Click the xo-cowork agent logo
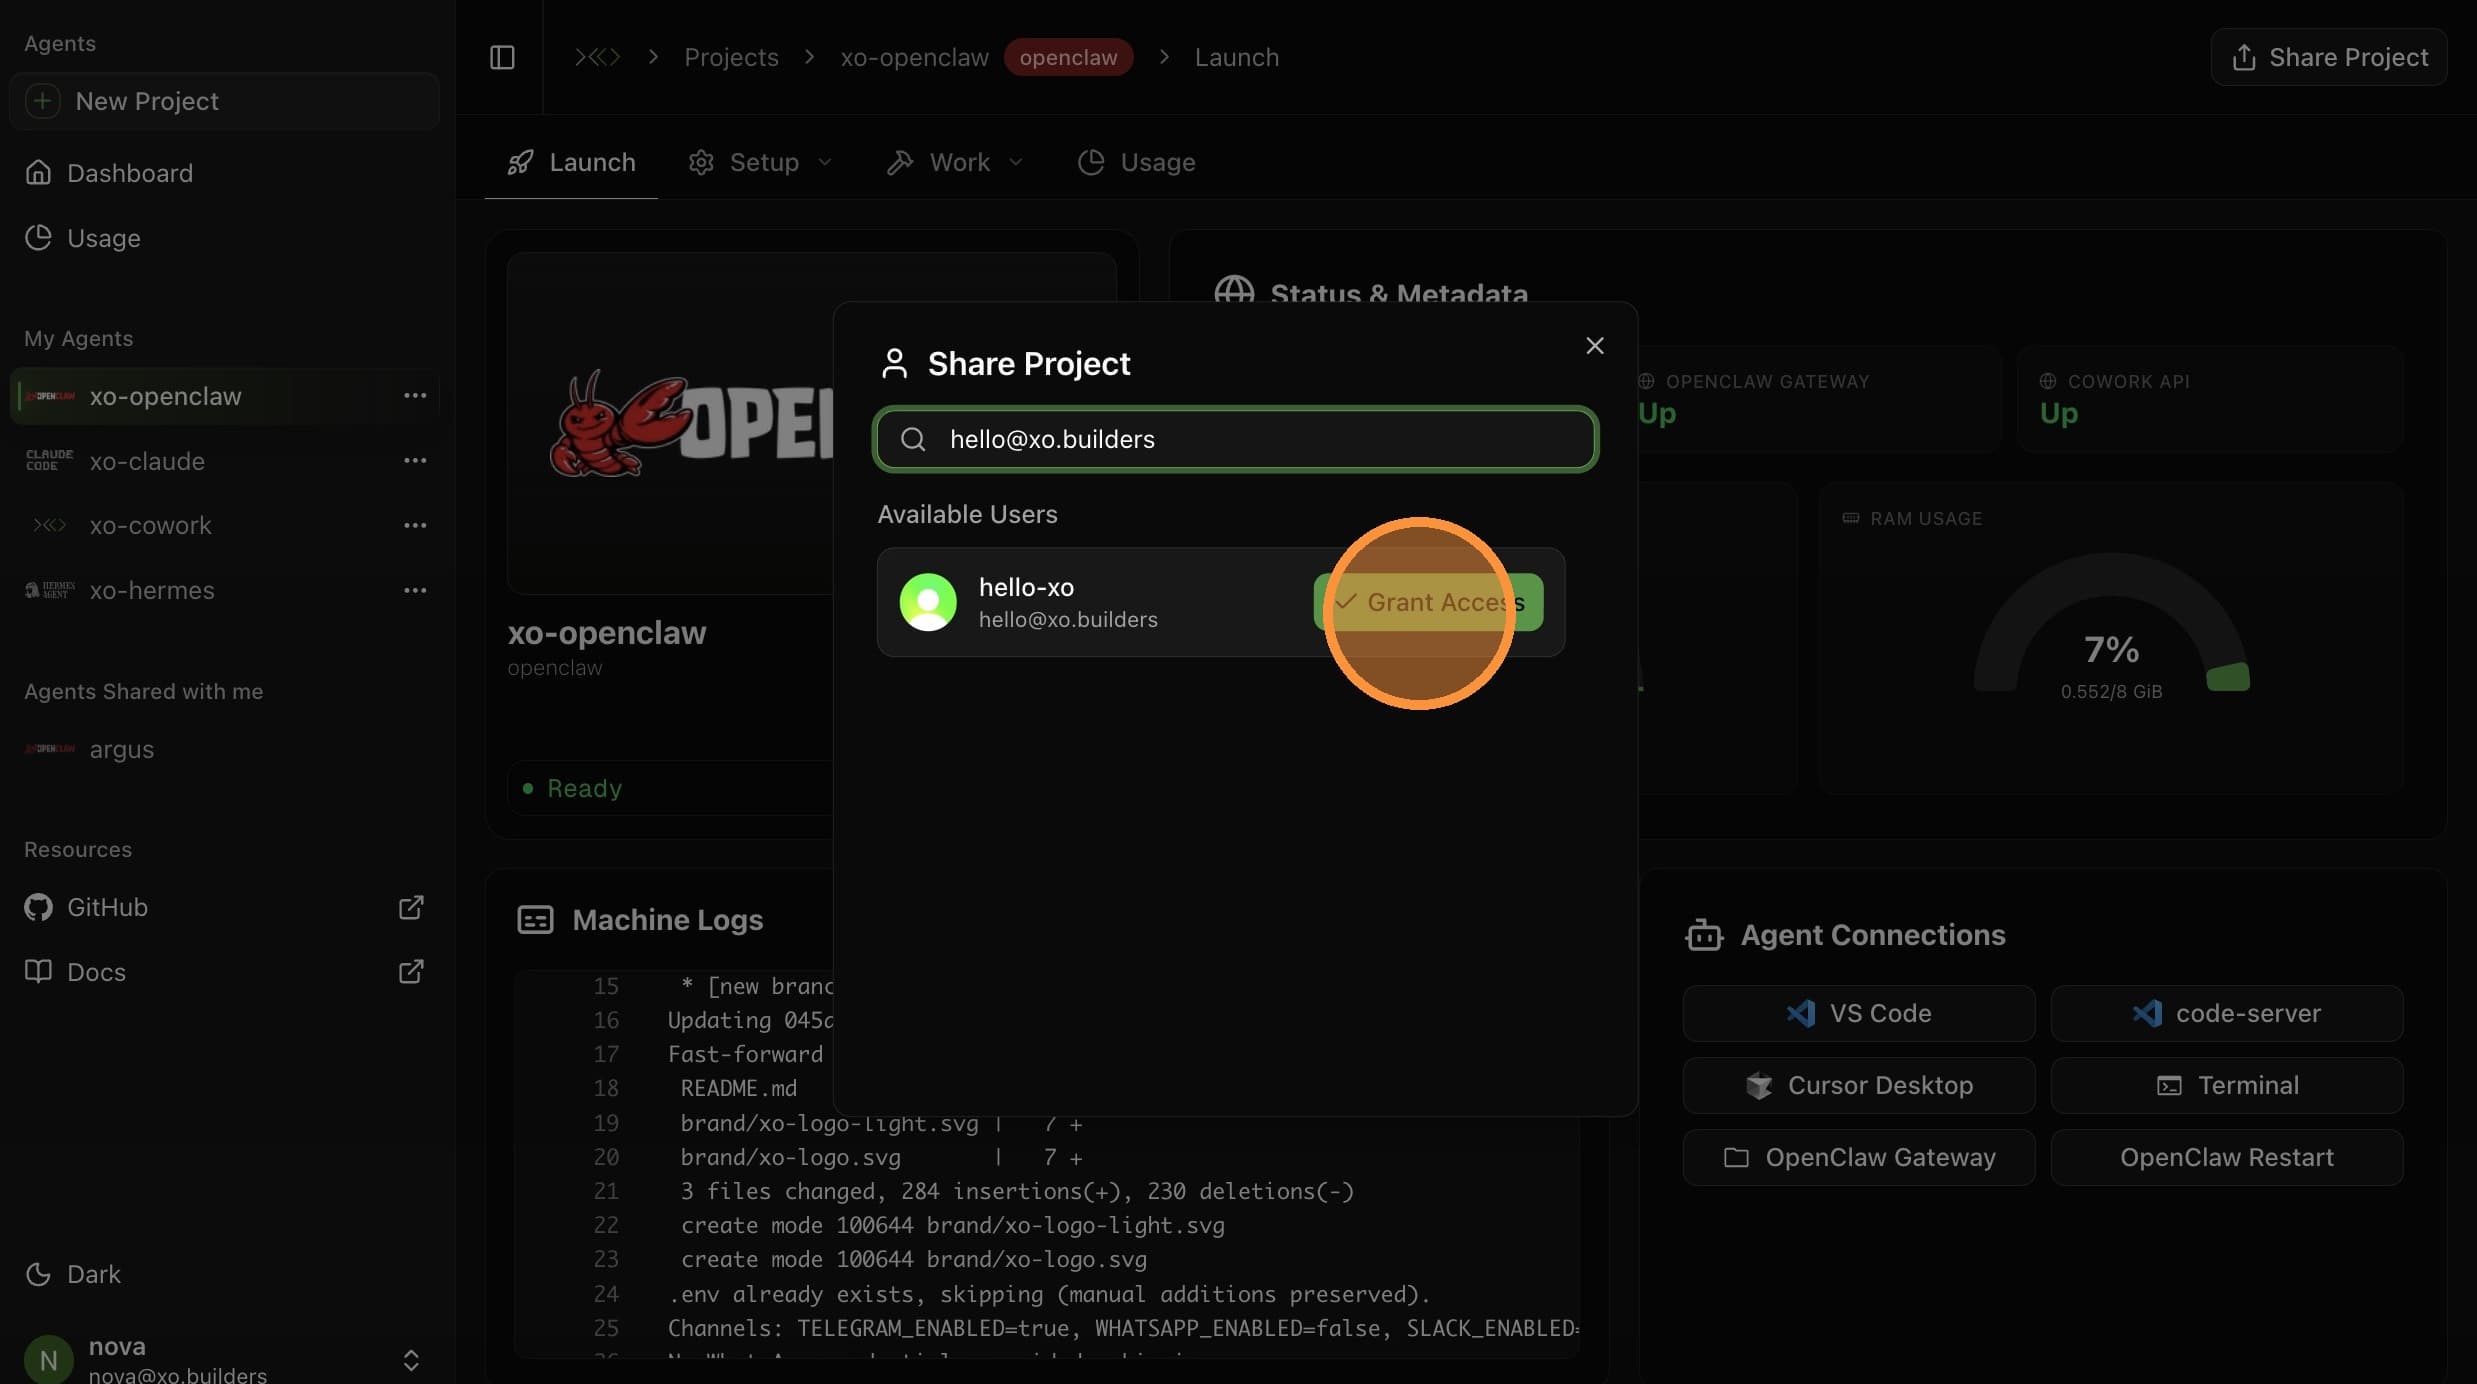 point(49,525)
